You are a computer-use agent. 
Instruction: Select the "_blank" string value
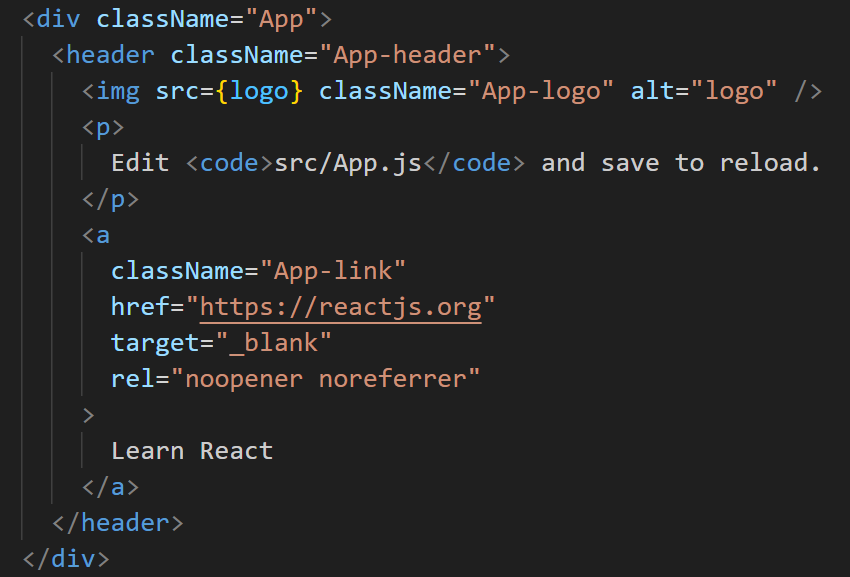tap(274, 343)
